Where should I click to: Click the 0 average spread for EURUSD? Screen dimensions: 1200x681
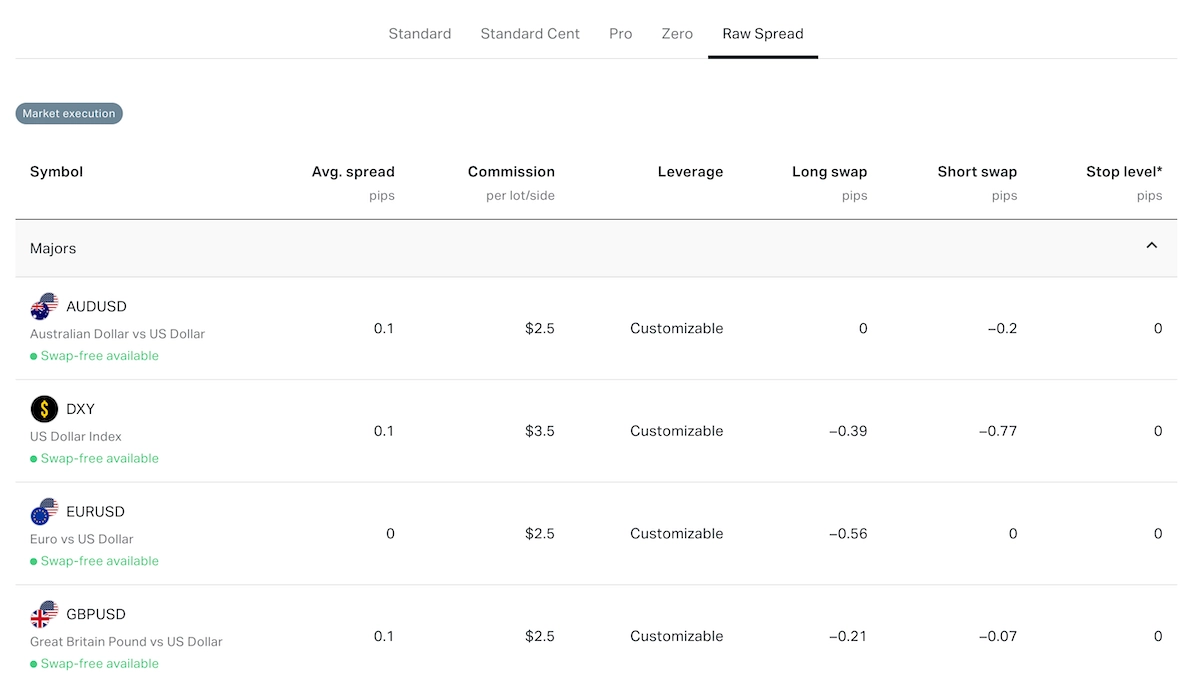click(x=390, y=534)
